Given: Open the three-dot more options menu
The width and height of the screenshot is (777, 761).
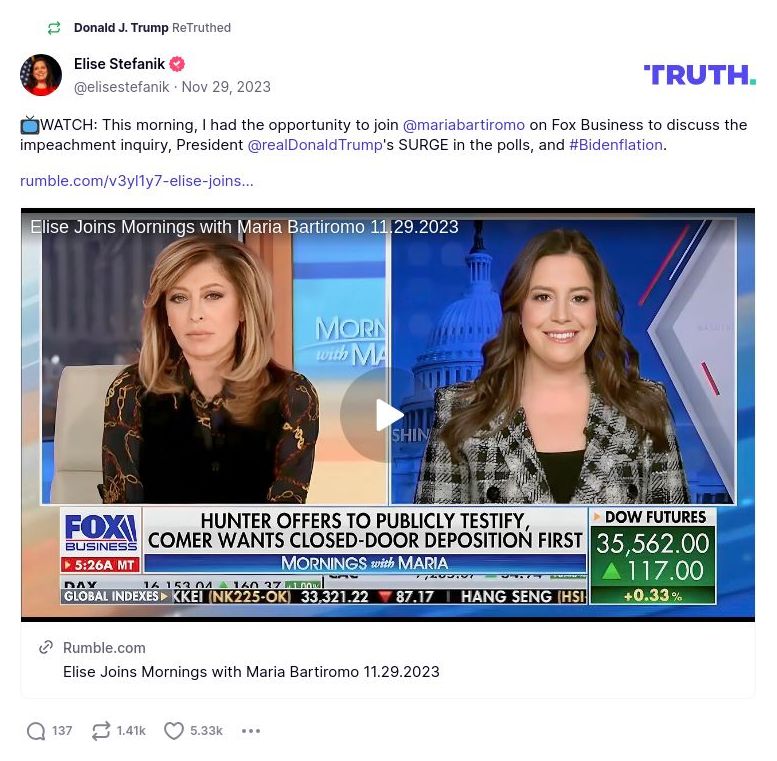Looking at the screenshot, I should tap(251, 731).
